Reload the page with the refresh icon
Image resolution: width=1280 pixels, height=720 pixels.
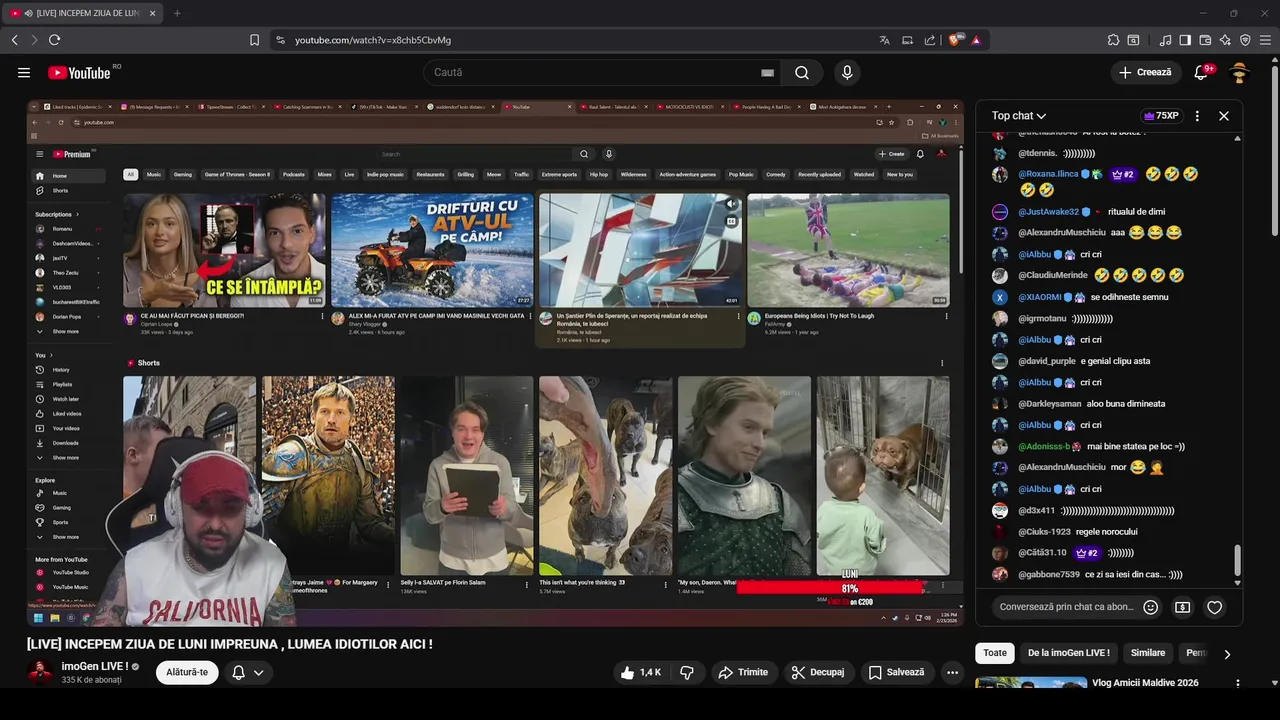point(54,40)
